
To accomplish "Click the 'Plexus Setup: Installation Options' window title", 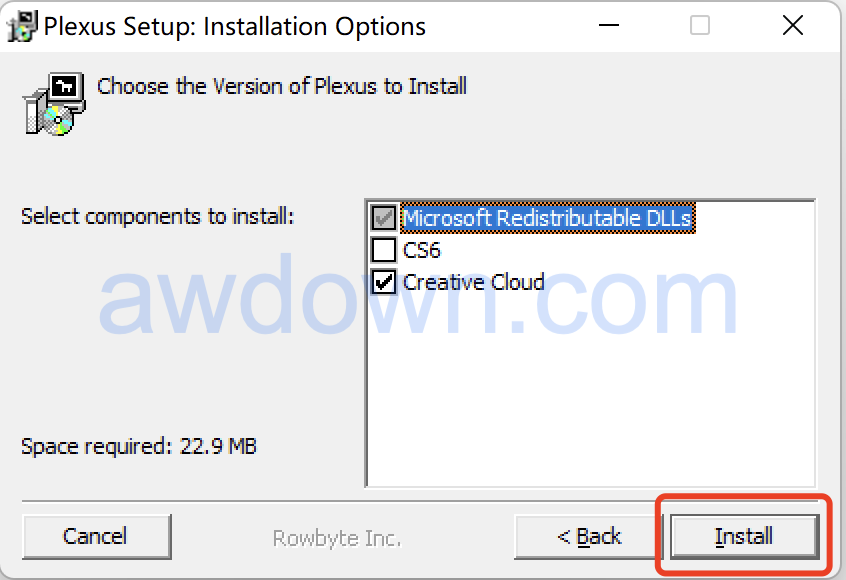I will pyautogui.click(x=235, y=27).
